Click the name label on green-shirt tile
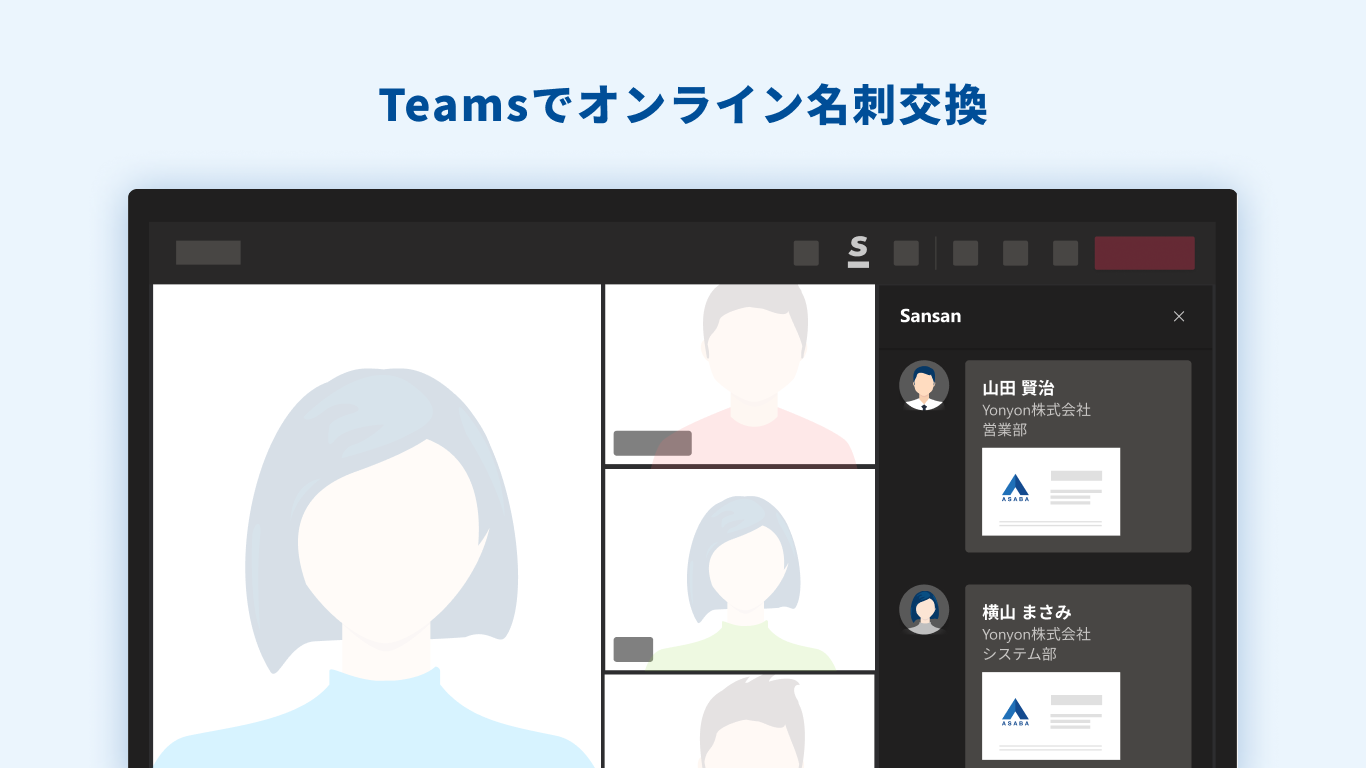 click(633, 649)
